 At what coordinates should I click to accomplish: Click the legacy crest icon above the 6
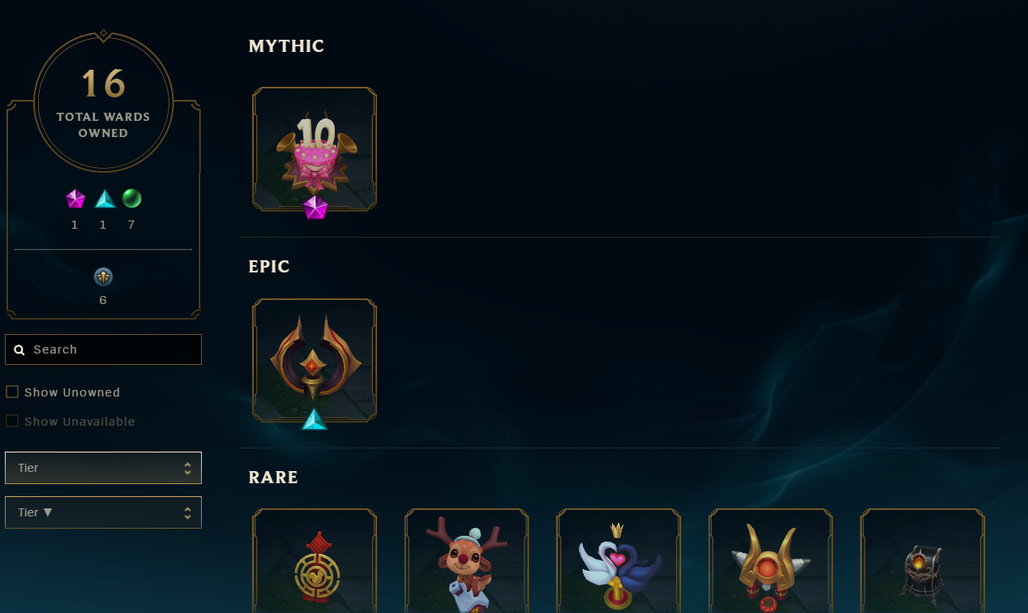coord(103,277)
